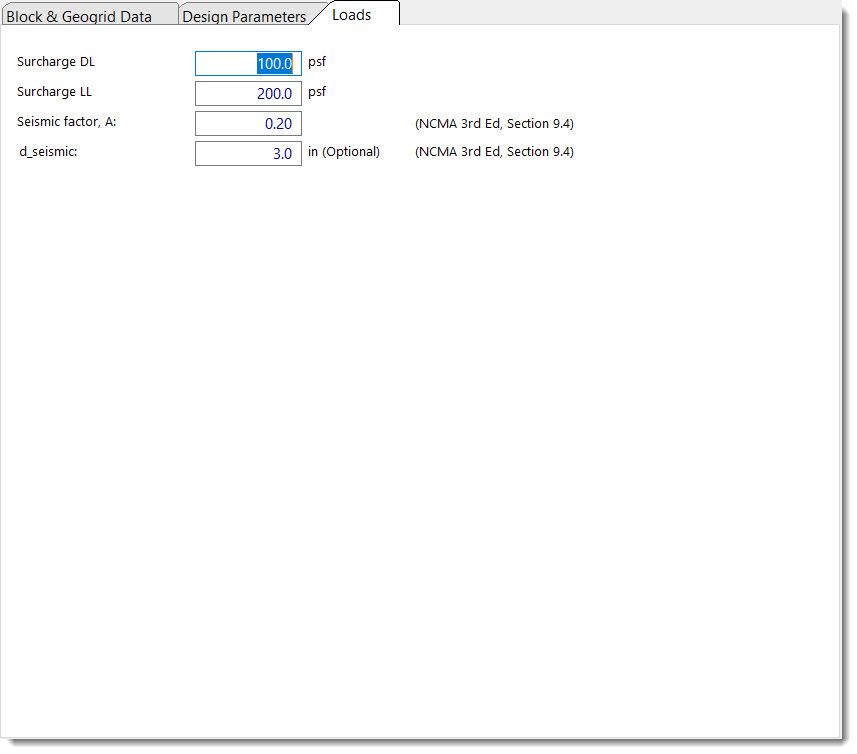Switch to the Block & Geogrid Data tab
The height and width of the screenshot is (754, 857).
[80, 17]
